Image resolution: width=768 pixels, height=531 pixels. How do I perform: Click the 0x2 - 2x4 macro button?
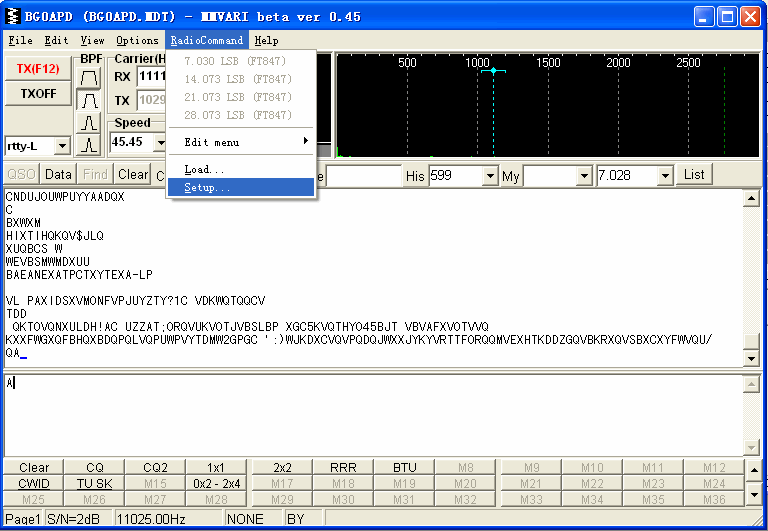click(x=216, y=483)
